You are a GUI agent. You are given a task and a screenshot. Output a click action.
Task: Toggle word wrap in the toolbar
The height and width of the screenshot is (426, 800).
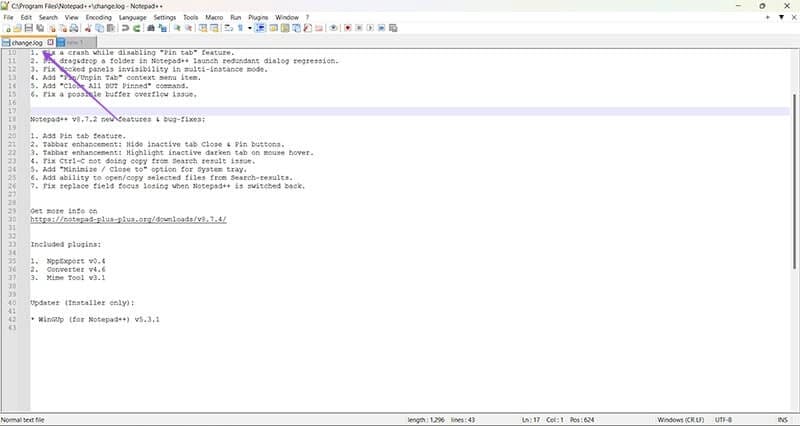tap(229, 28)
